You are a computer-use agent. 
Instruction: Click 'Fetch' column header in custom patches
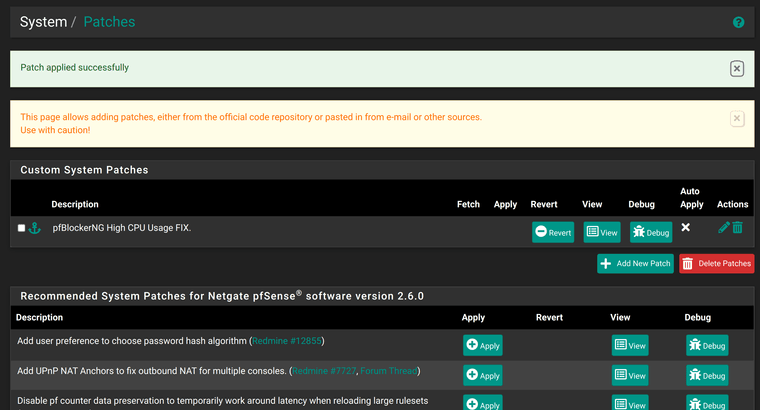[x=468, y=205]
